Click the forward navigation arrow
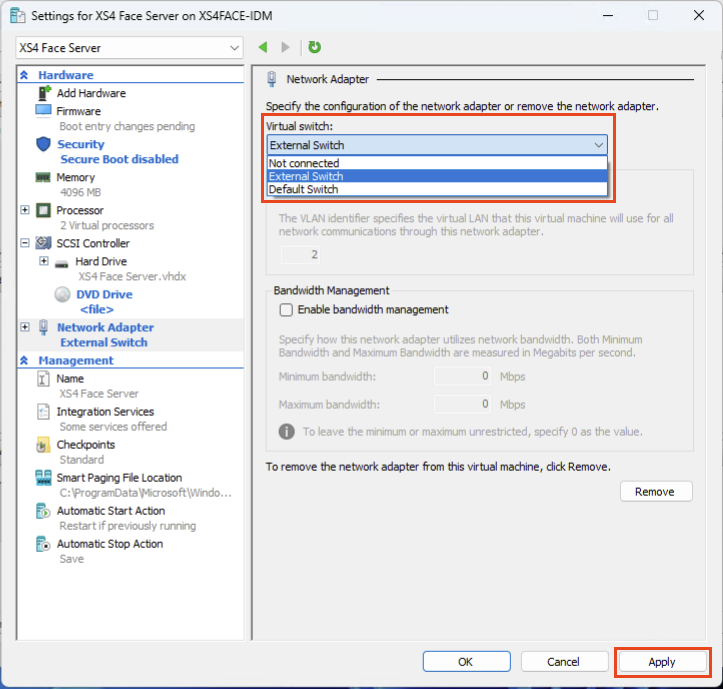The image size is (723, 689). tap(285, 47)
